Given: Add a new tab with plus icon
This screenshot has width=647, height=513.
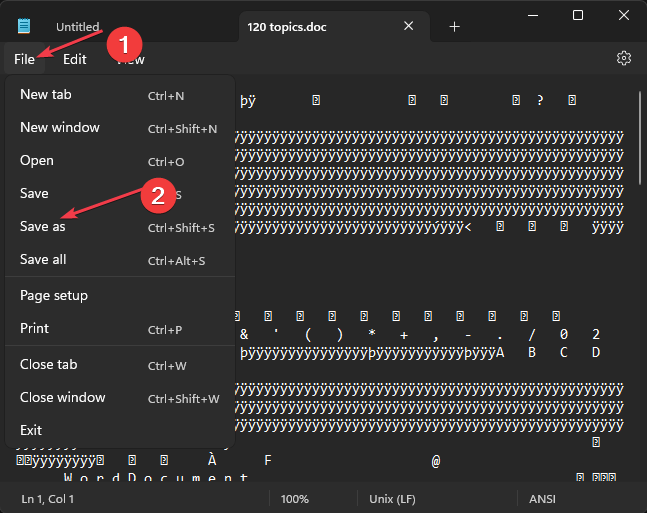Looking at the screenshot, I should pyautogui.click(x=454, y=27).
